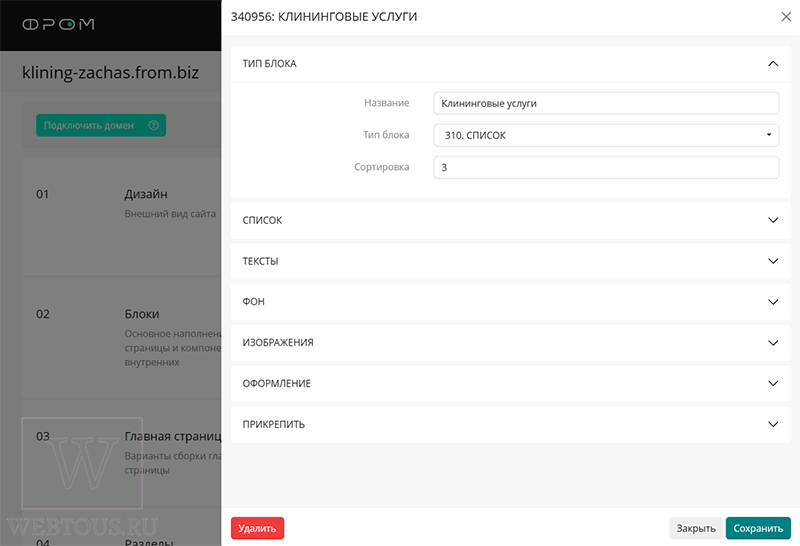
Task: Expand the ФОН section
Action: pyautogui.click(x=511, y=302)
